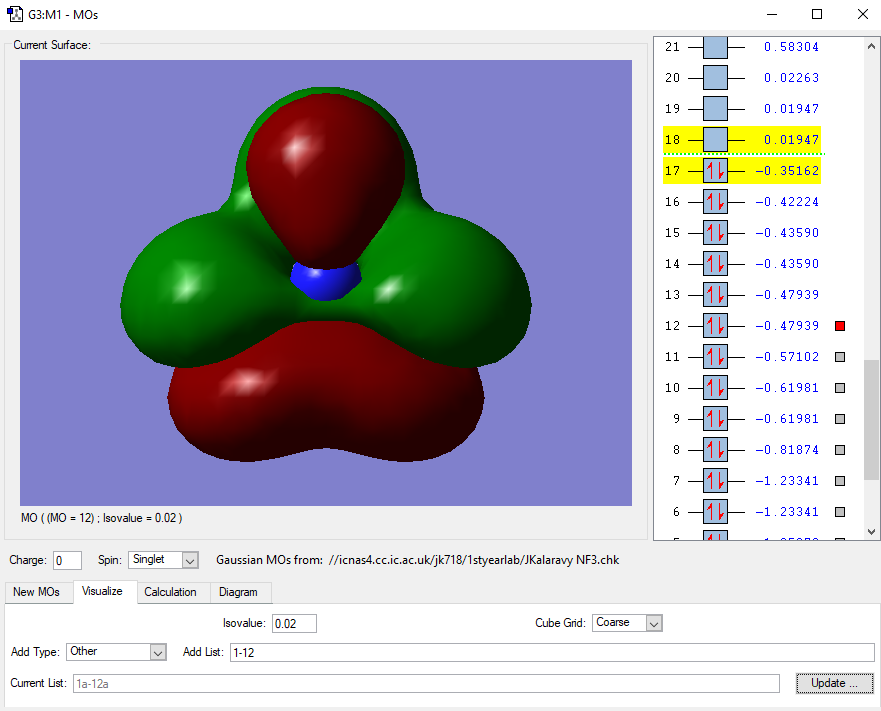Click the orbital 10 occupancy box
The height and width of the screenshot is (711, 881).
pos(715,388)
